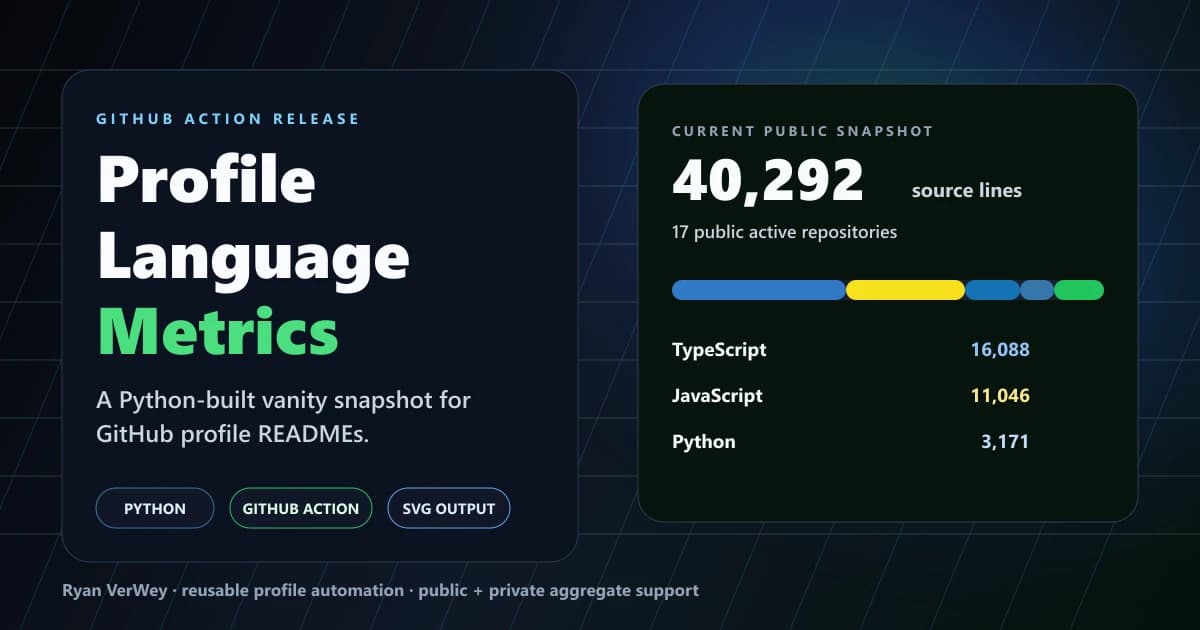Click the 'Ryan VerWey' footer caption
Screen dimensions: 1200x630
coord(380,590)
